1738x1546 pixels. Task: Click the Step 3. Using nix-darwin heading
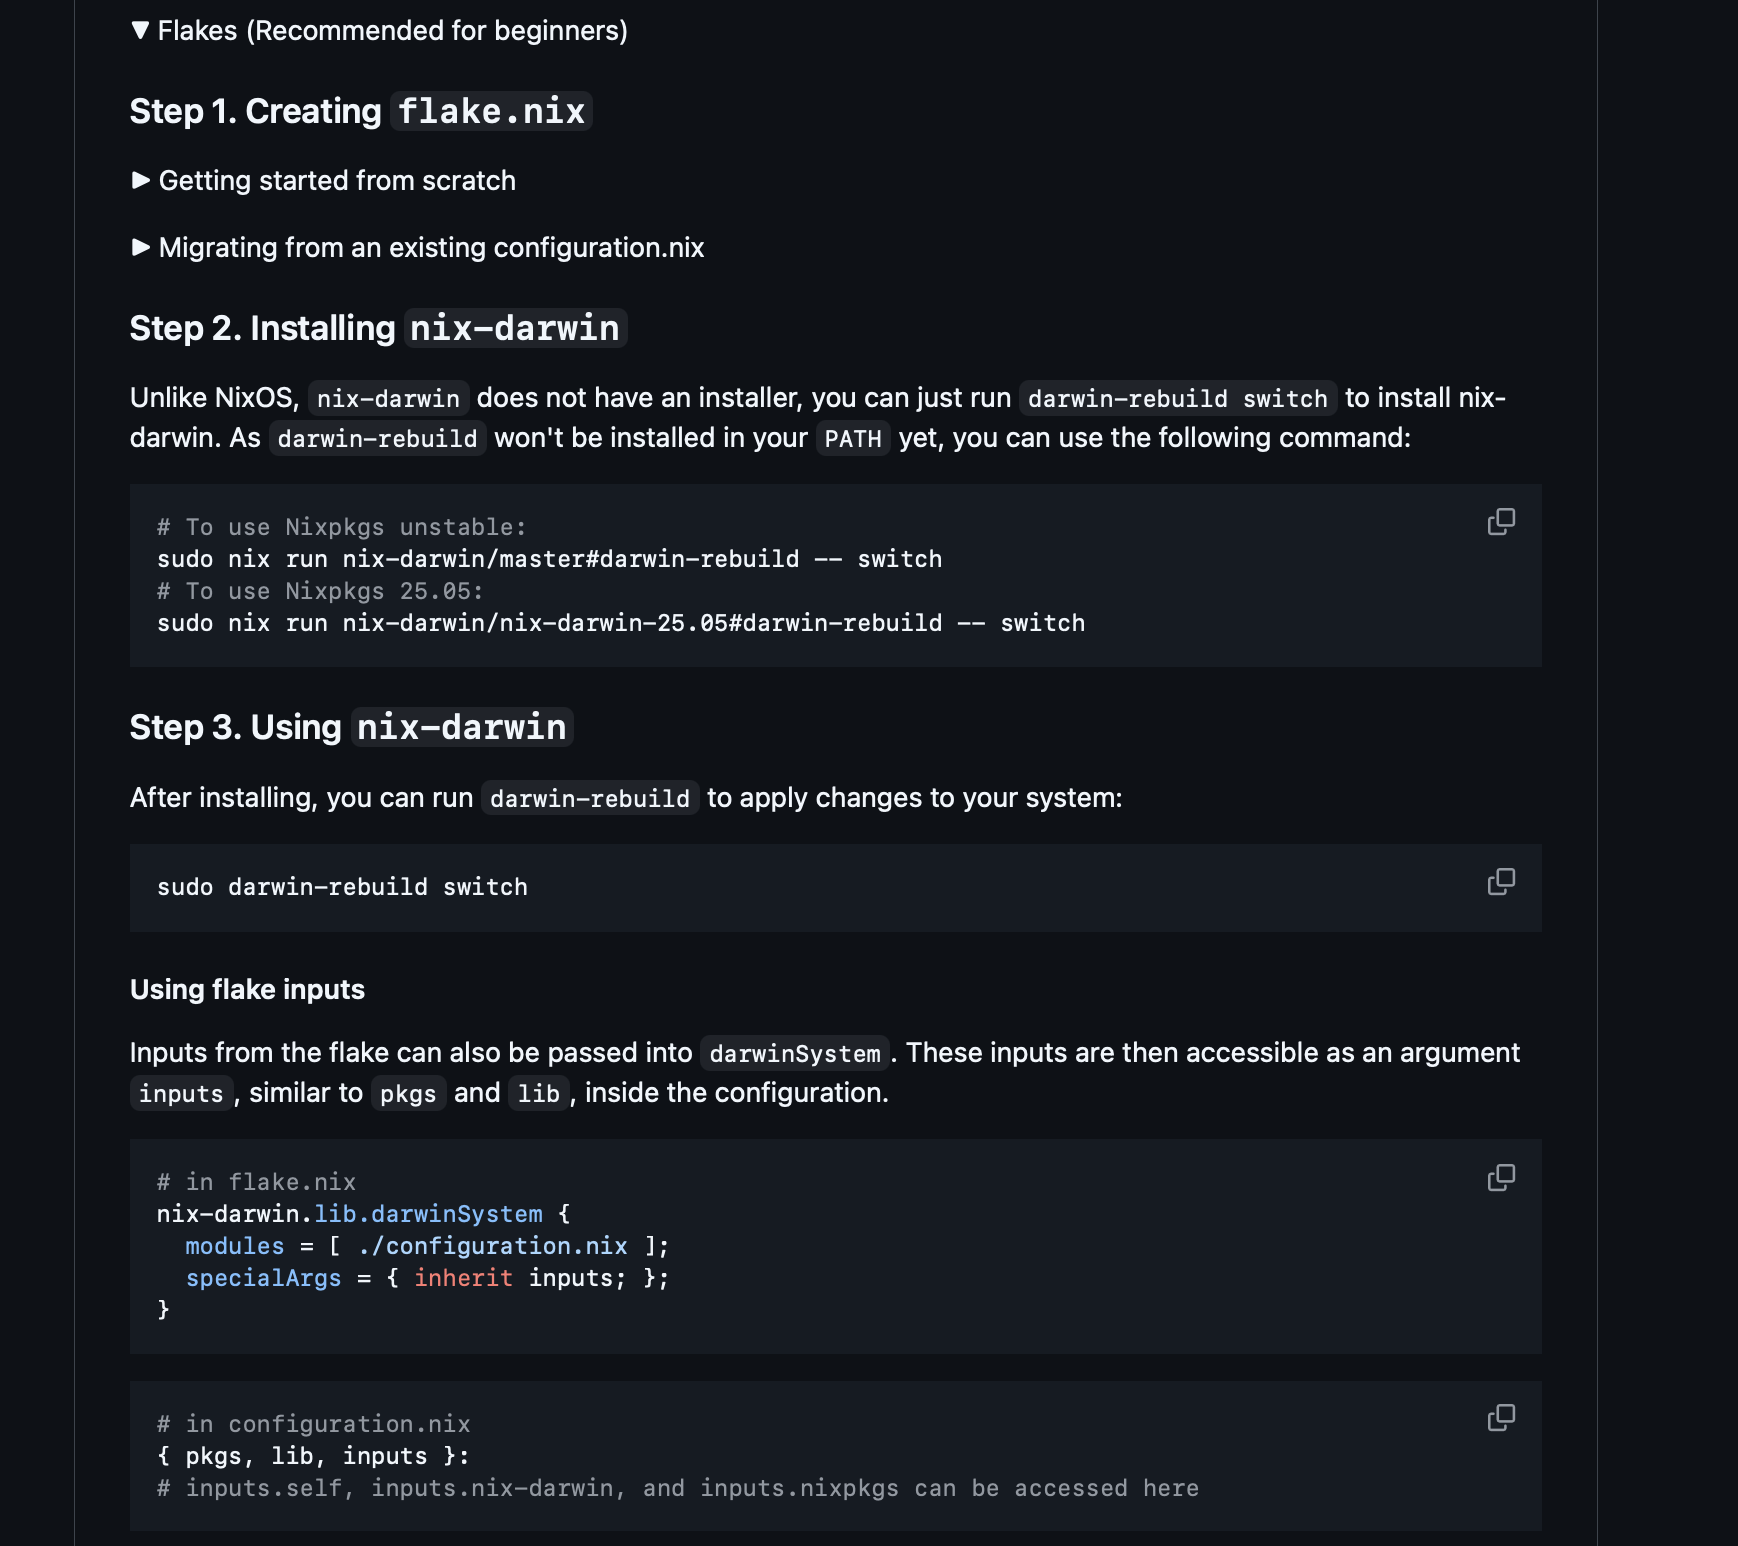point(349,726)
